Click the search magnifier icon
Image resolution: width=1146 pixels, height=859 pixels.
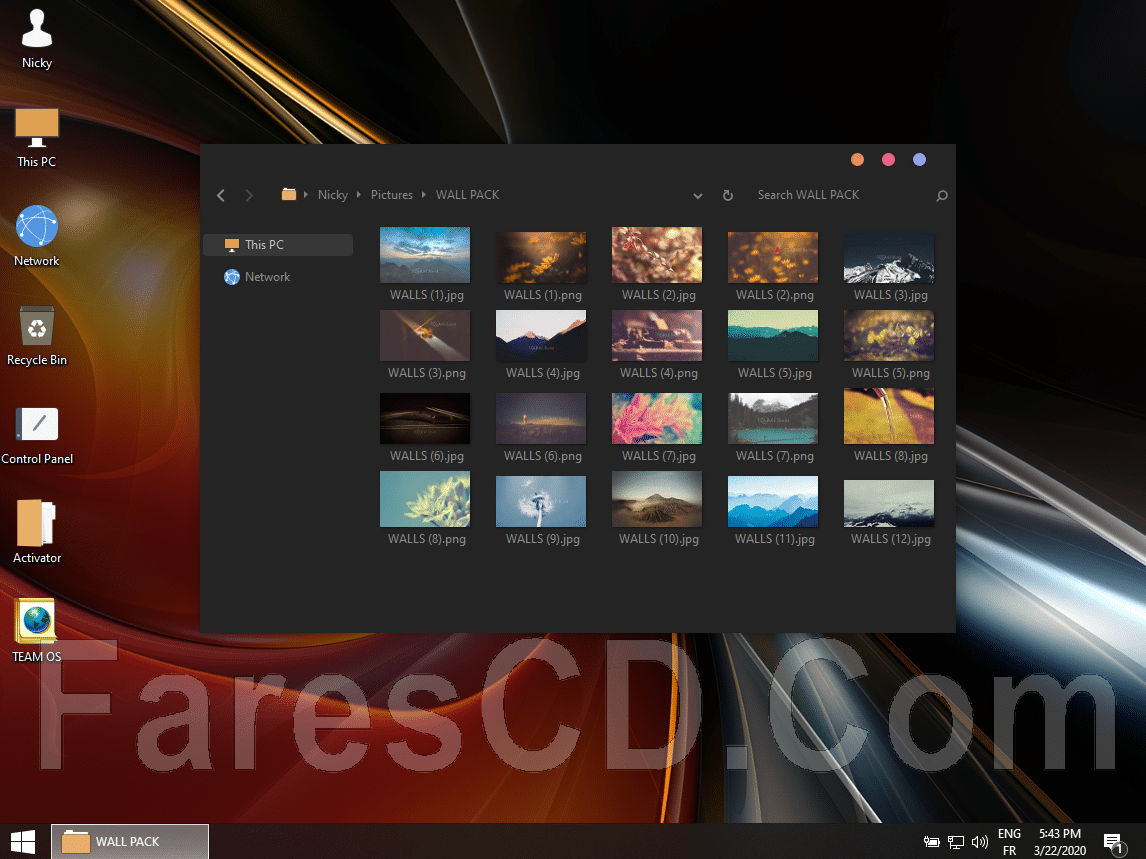pyautogui.click(x=941, y=195)
